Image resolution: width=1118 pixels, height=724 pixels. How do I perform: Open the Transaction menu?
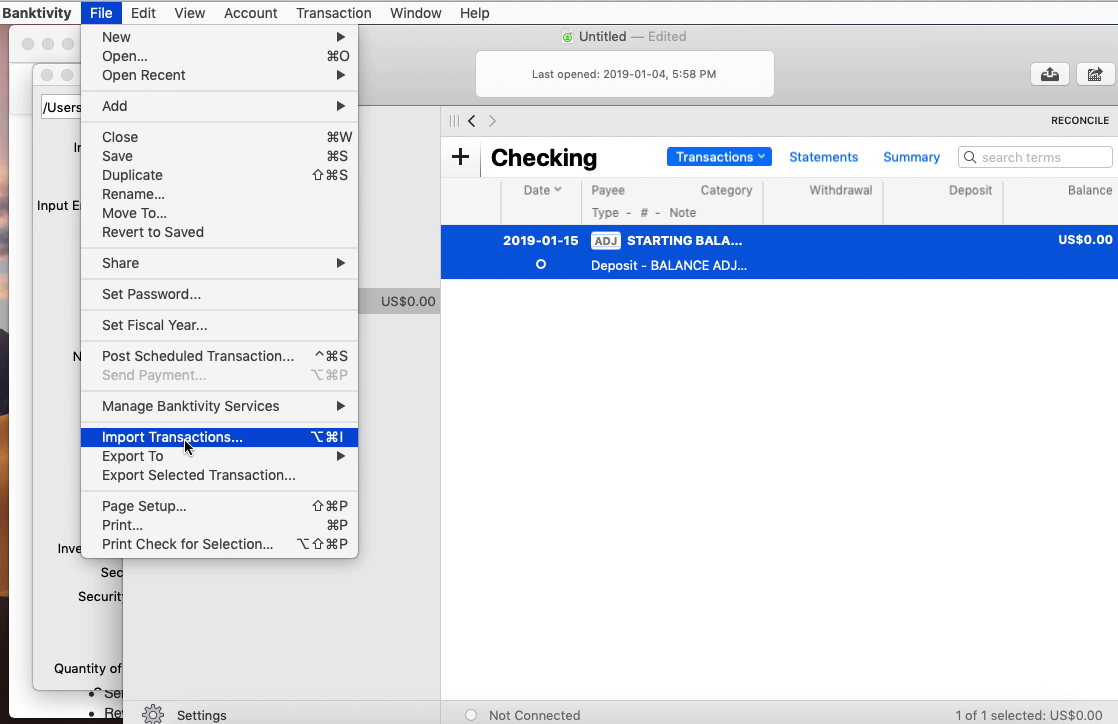tap(334, 13)
